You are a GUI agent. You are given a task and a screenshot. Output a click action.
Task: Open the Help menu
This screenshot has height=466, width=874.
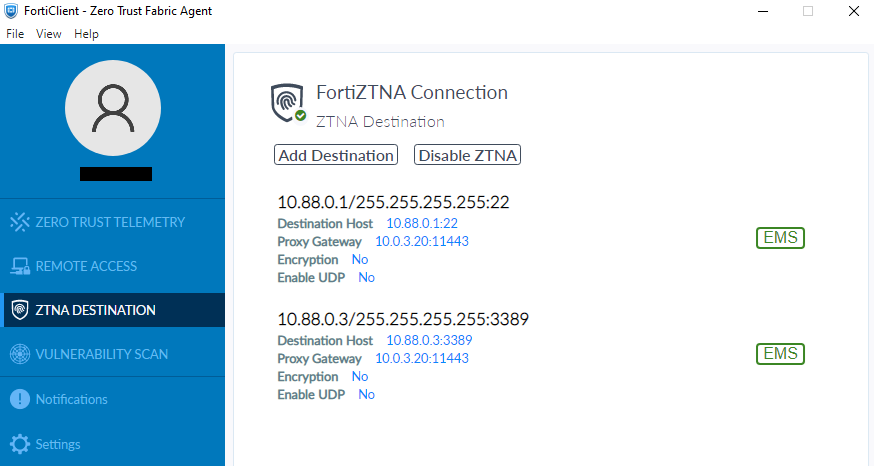(86, 34)
